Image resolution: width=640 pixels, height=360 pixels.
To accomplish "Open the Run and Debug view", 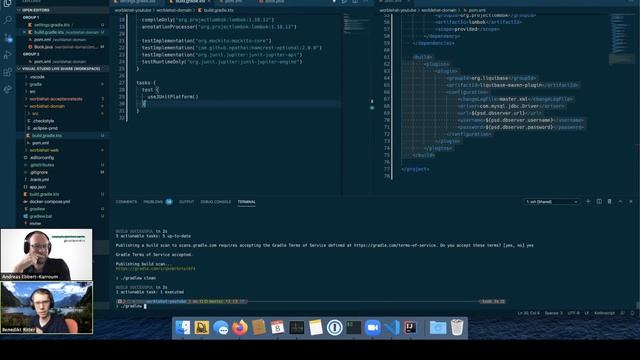I will [7, 55].
